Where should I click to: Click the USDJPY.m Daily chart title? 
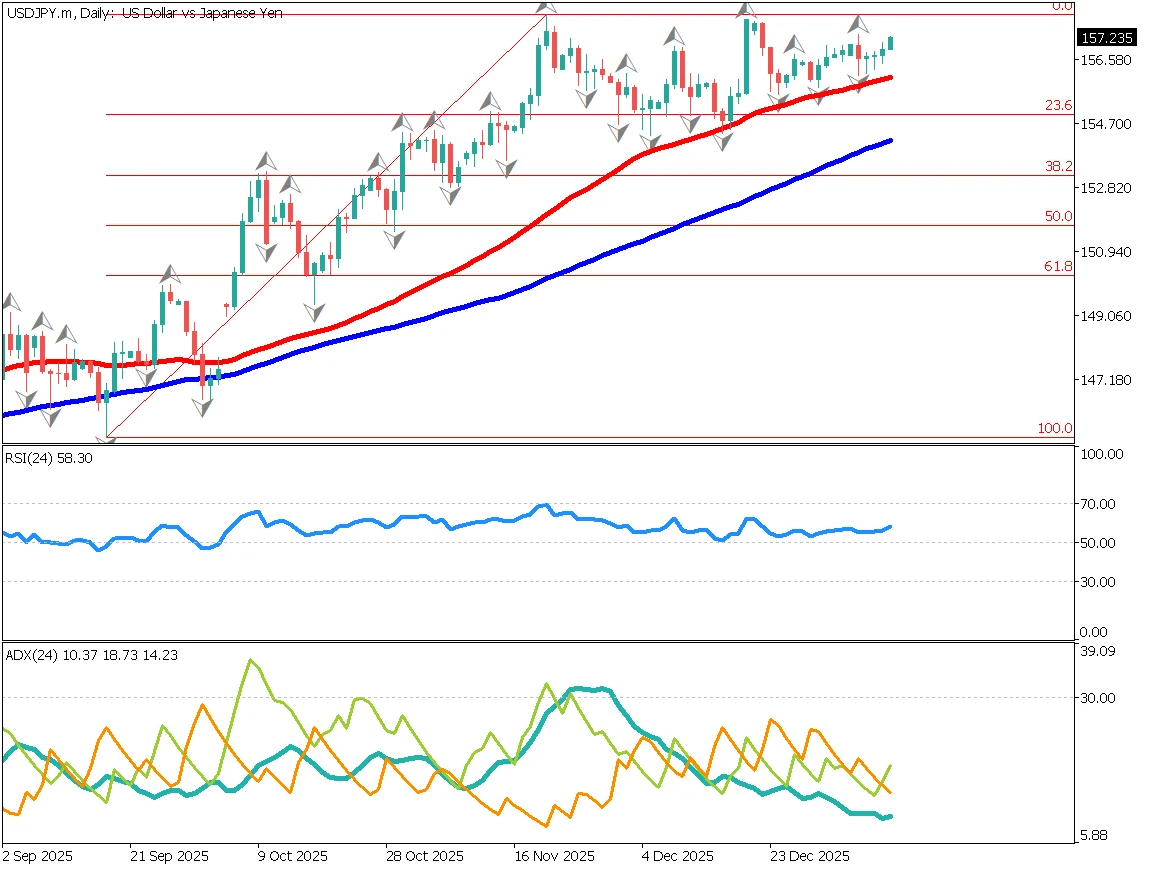click(x=143, y=14)
